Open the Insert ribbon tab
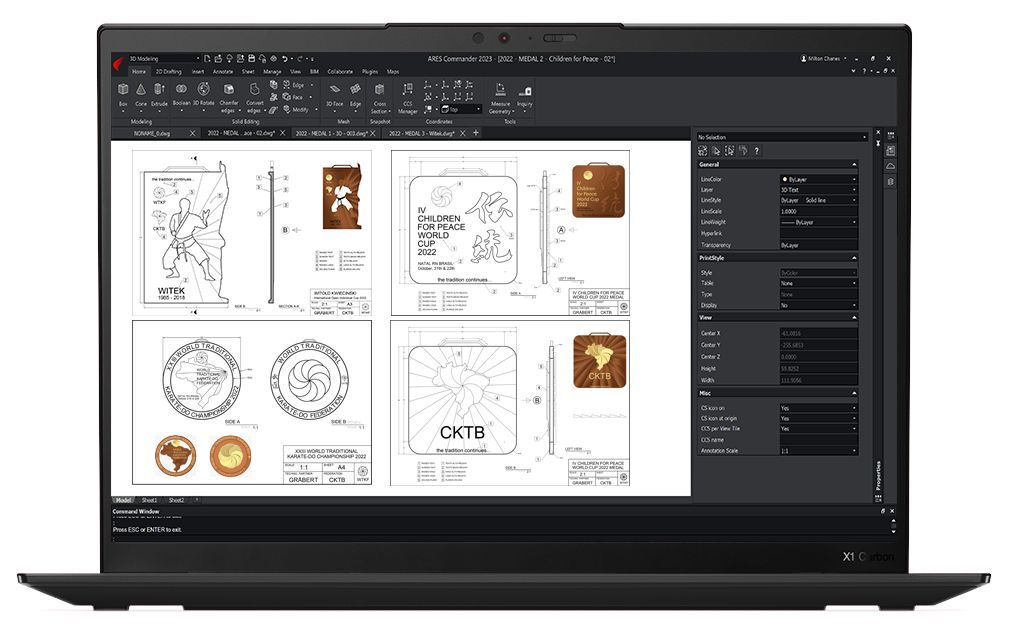The image size is (1012, 636). (x=197, y=72)
